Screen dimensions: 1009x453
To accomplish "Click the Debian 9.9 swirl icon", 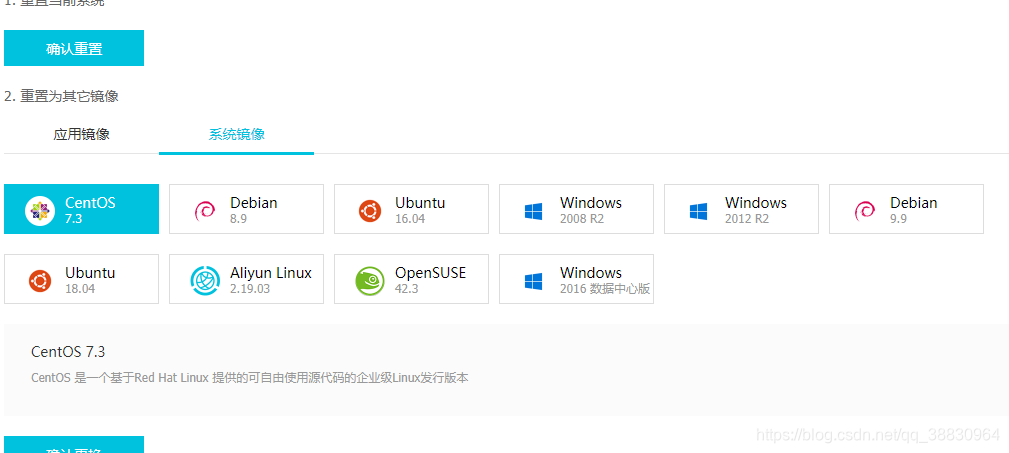I will point(864,210).
